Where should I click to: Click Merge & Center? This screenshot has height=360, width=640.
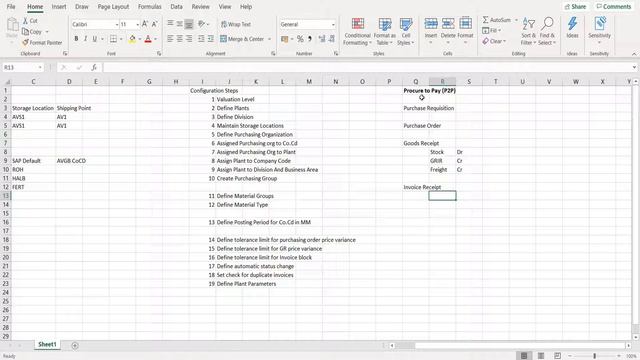point(242,39)
